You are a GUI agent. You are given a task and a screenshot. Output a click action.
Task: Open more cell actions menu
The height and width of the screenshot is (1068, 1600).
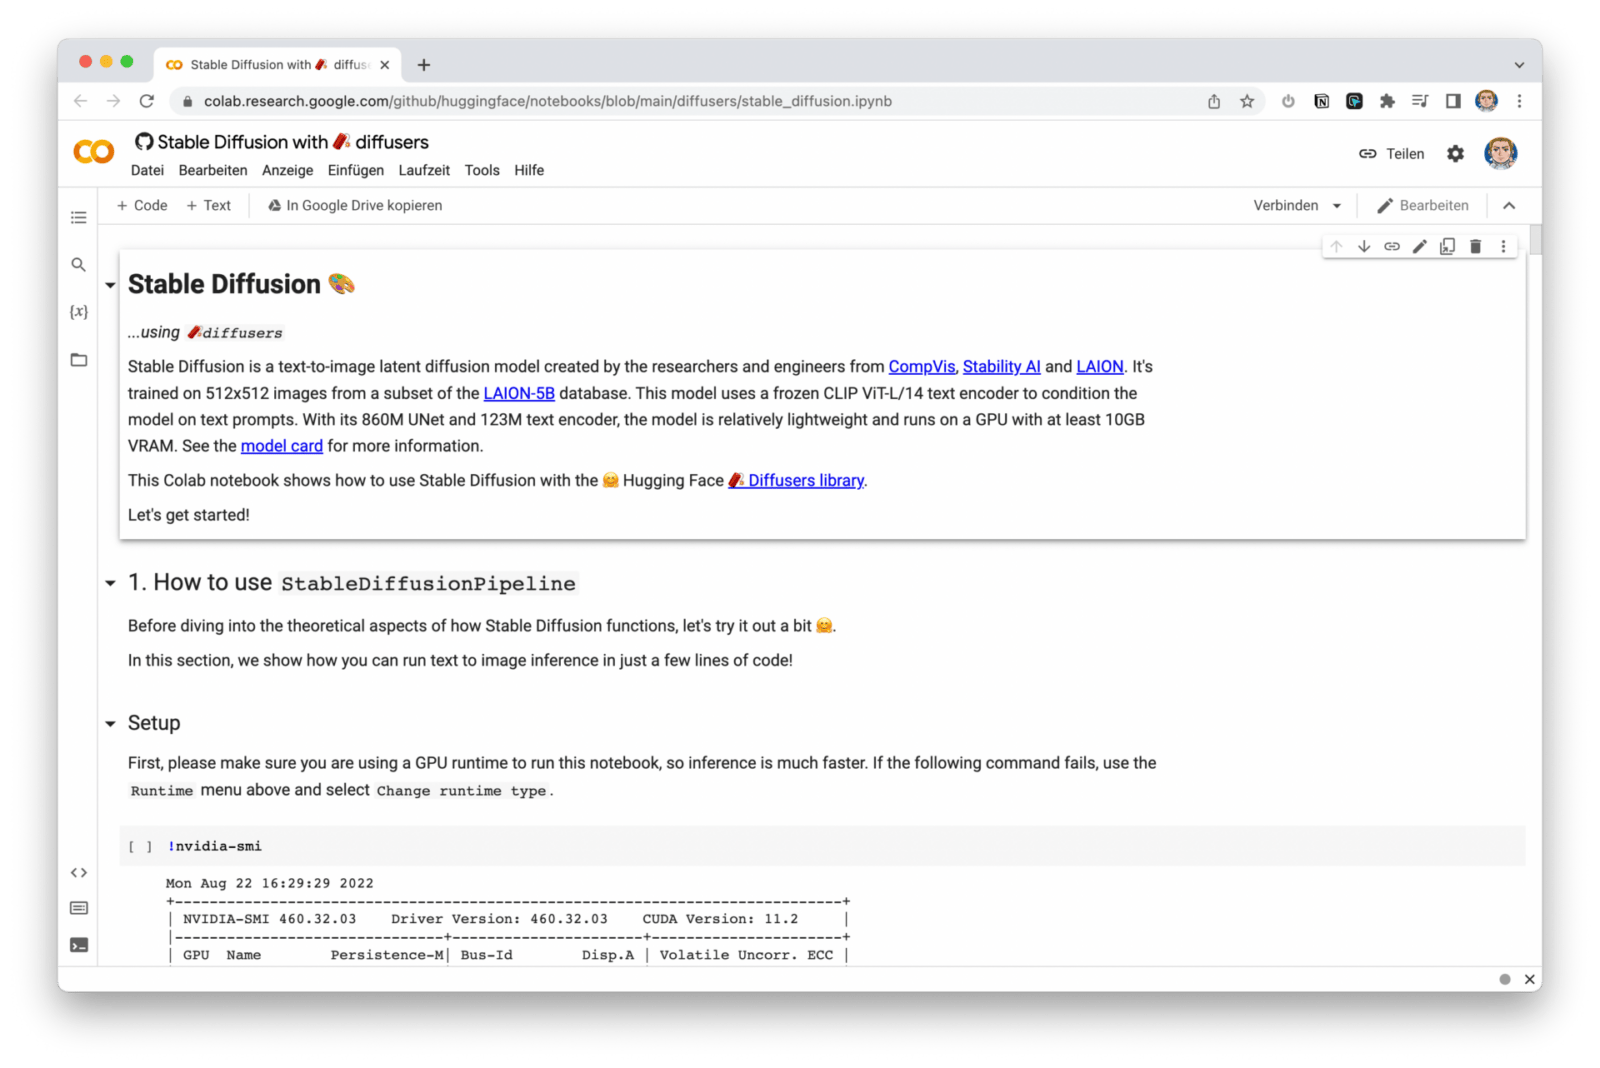point(1503,246)
